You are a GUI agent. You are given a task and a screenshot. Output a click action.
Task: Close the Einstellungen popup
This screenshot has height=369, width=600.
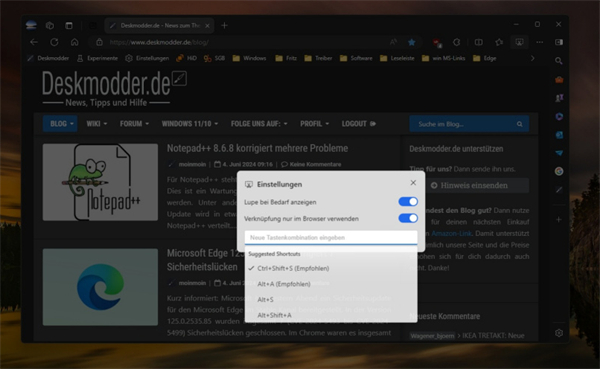click(413, 183)
